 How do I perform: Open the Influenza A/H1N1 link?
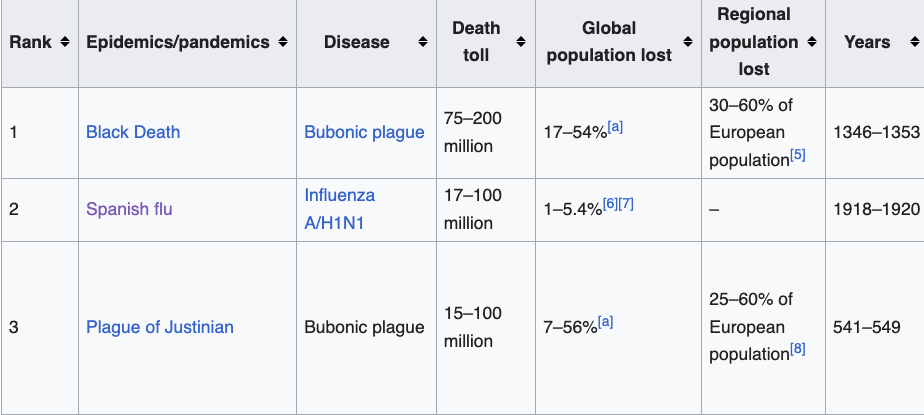[x=340, y=209]
